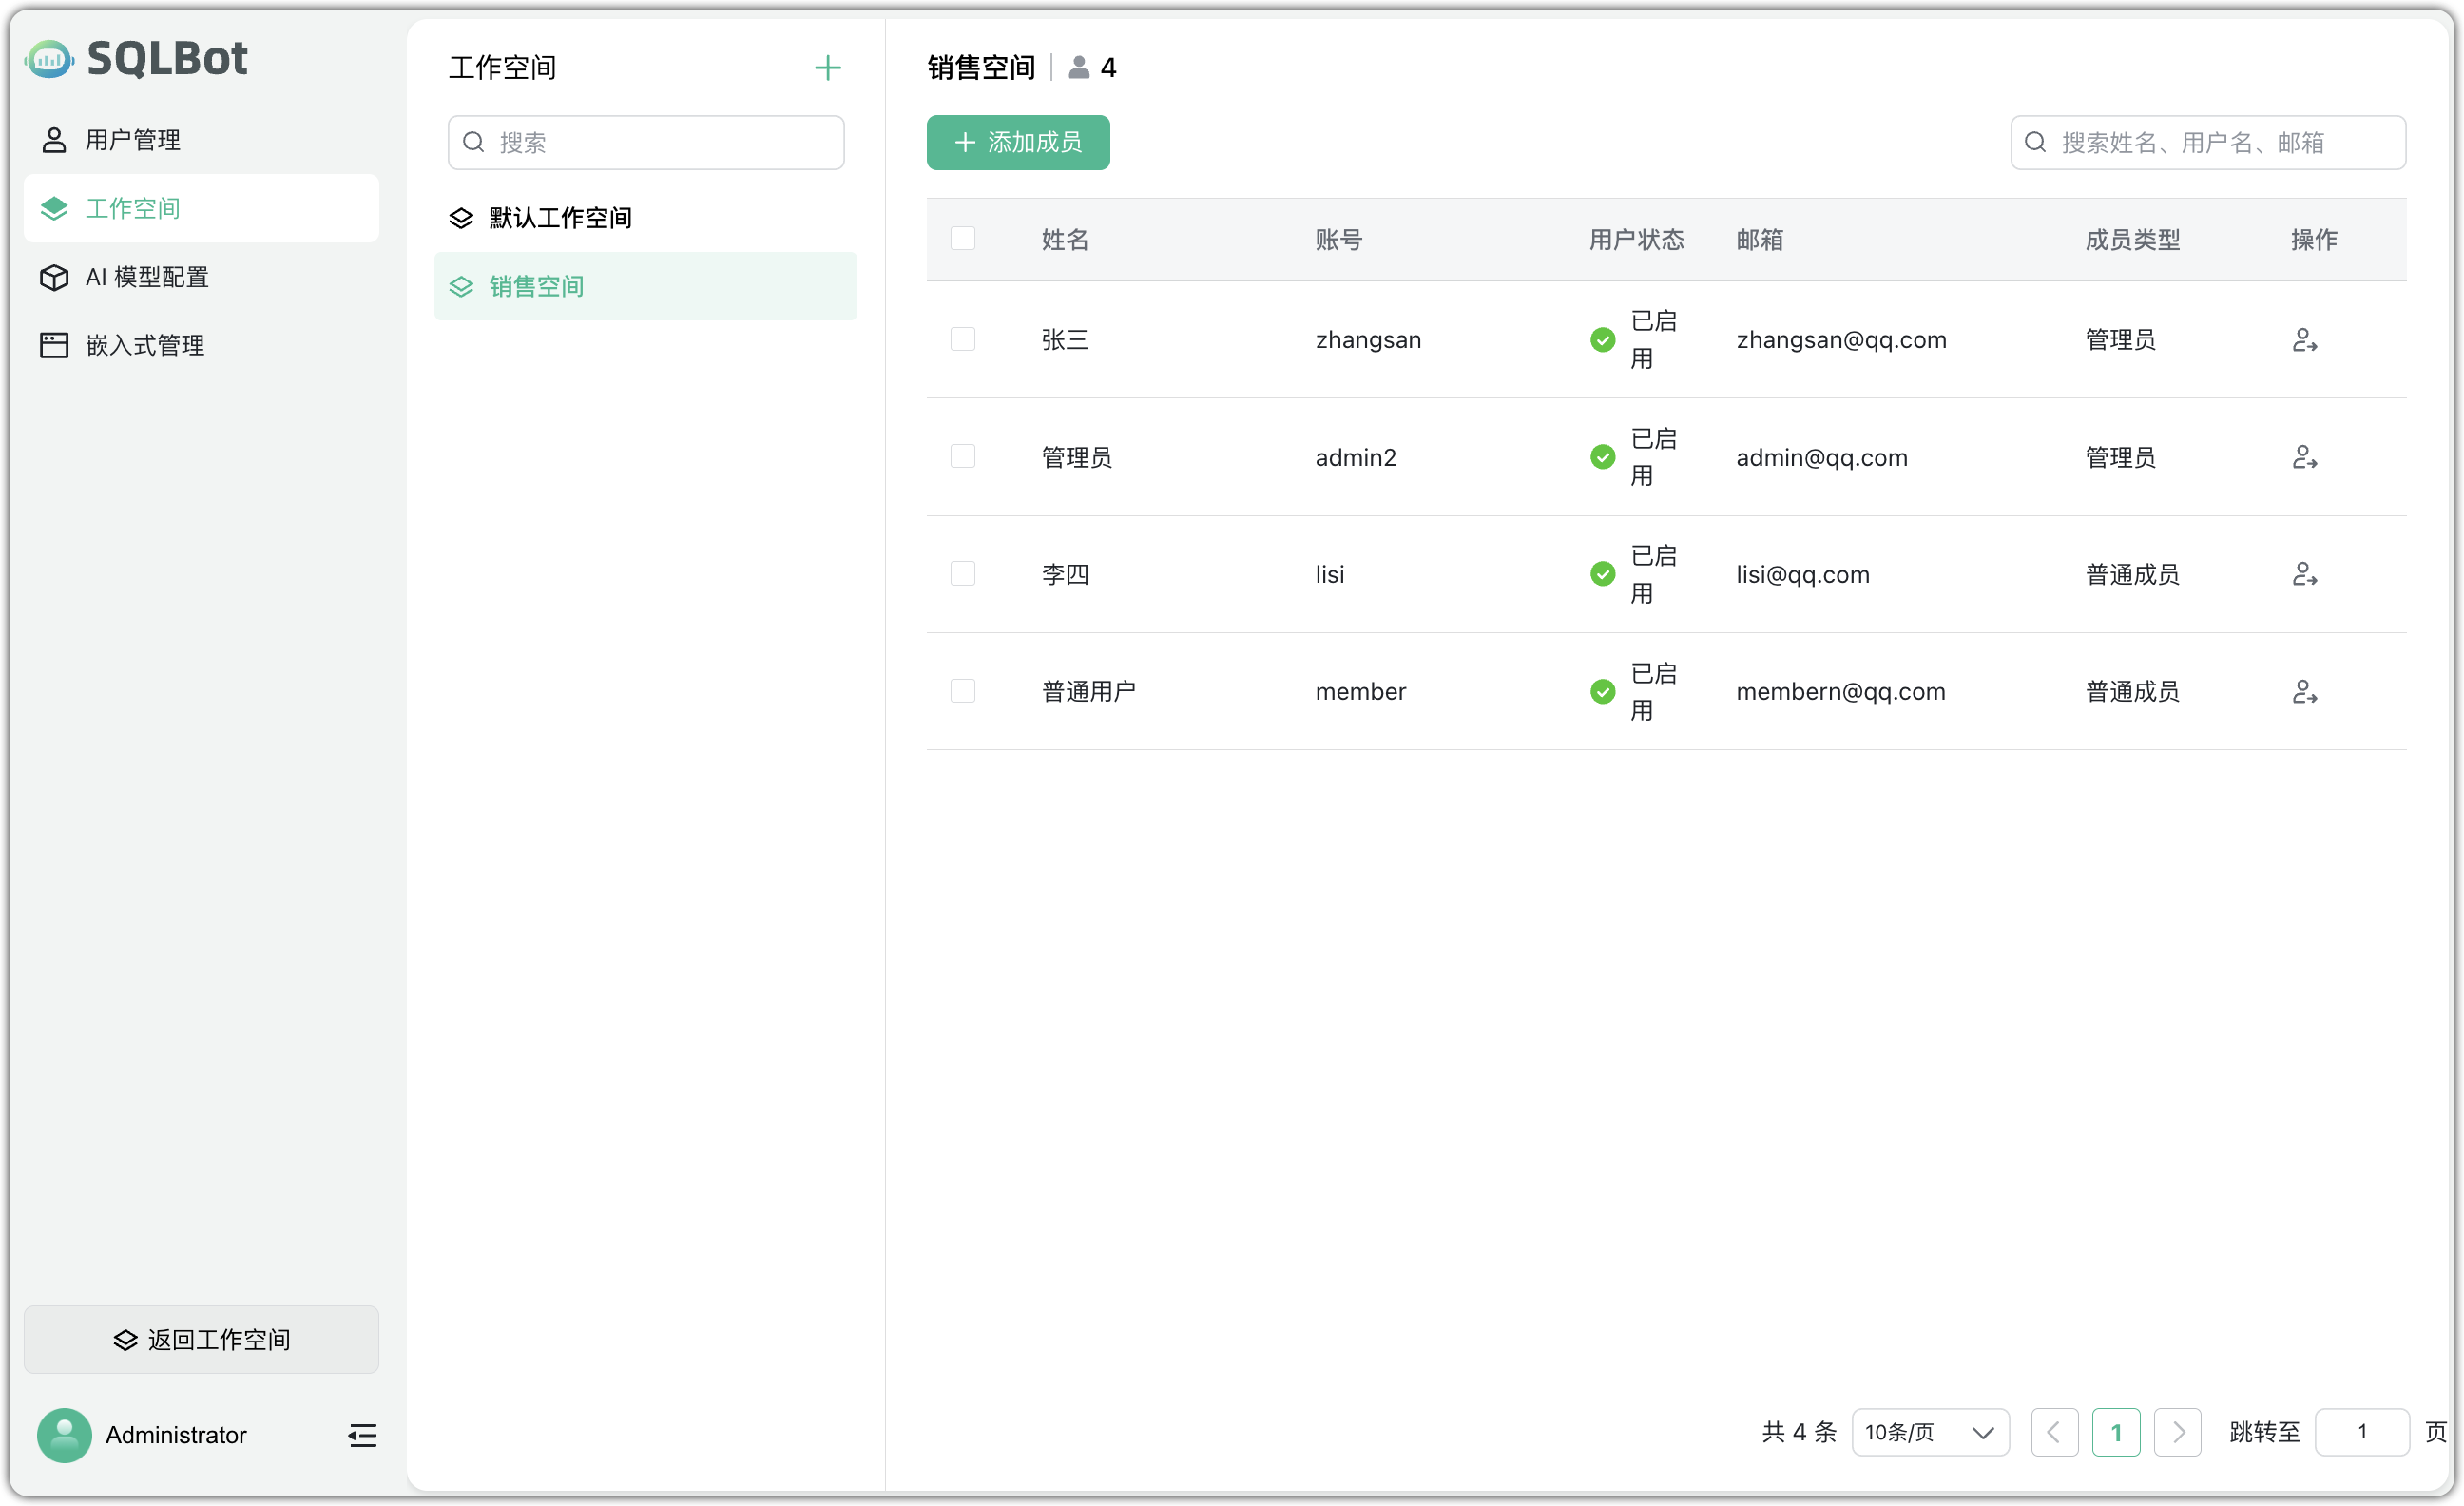Toggle the select-all checkbox in table header
2464x1506 pixels.
click(963, 238)
